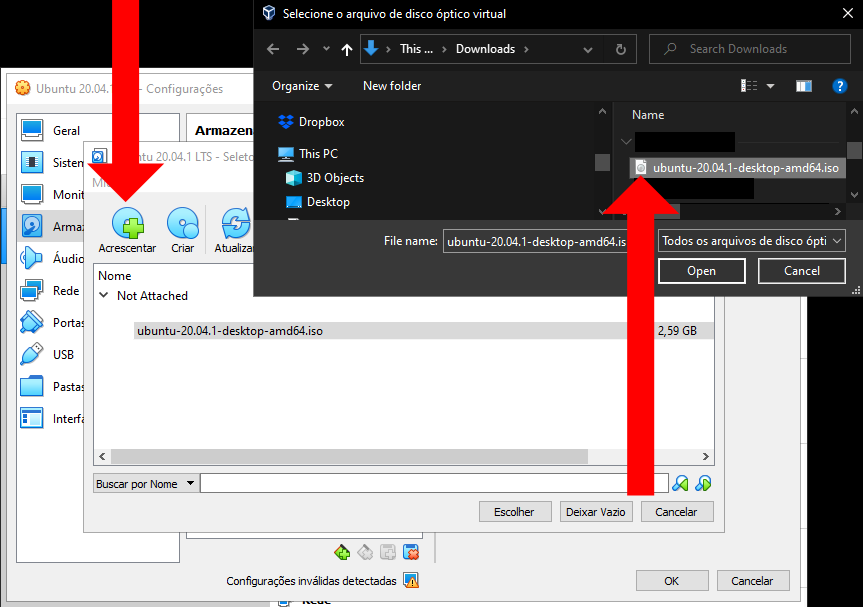Close the file selection dialog

tap(848, 13)
